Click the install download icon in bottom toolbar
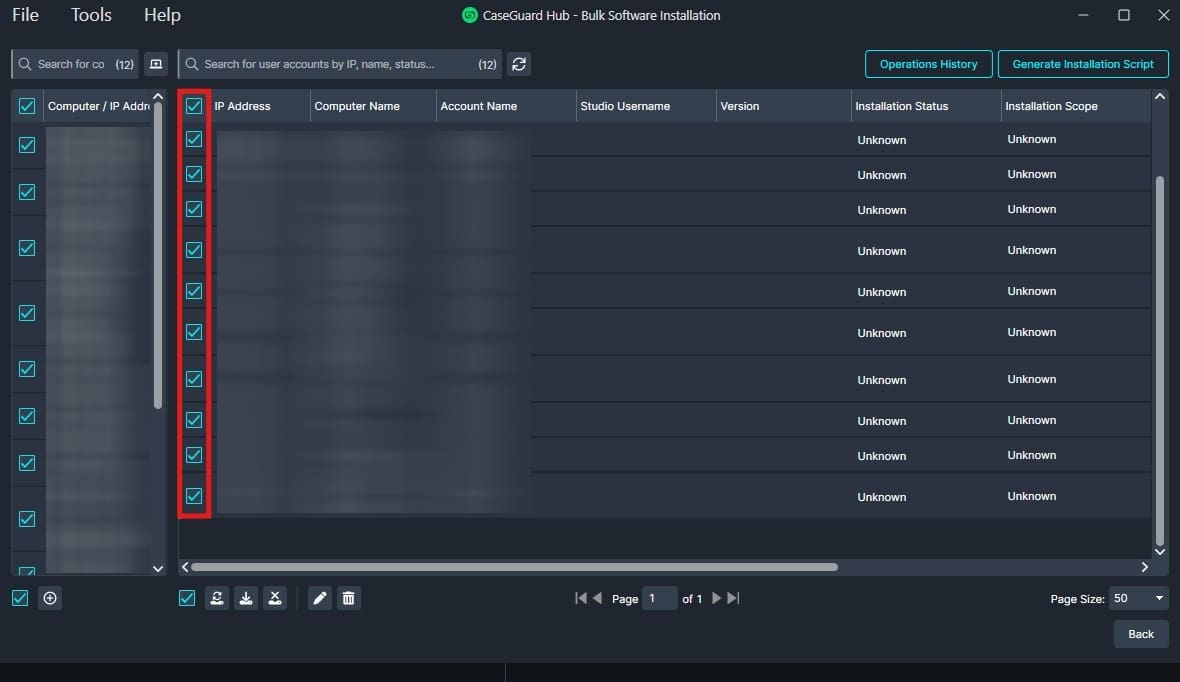1180x682 pixels. pyautogui.click(x=245, y=598)
